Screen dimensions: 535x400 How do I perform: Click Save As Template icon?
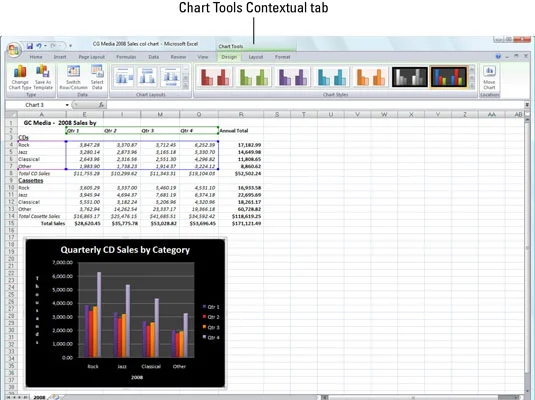point(43,71)
